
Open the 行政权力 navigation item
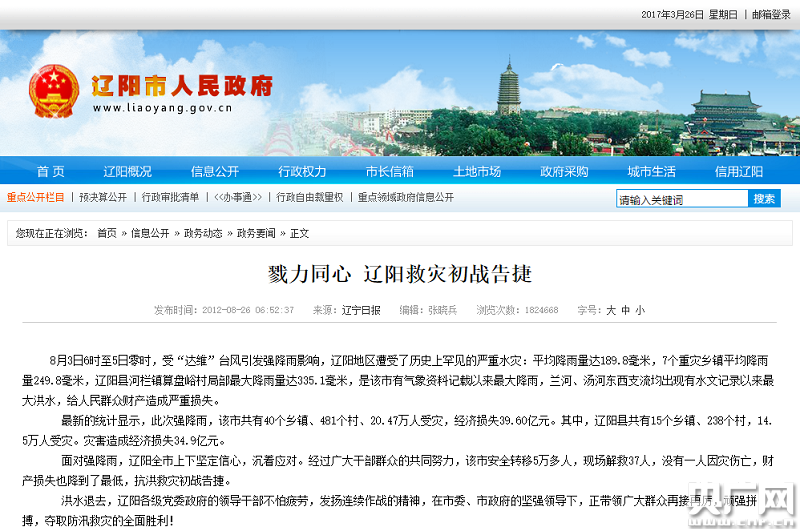302,171
